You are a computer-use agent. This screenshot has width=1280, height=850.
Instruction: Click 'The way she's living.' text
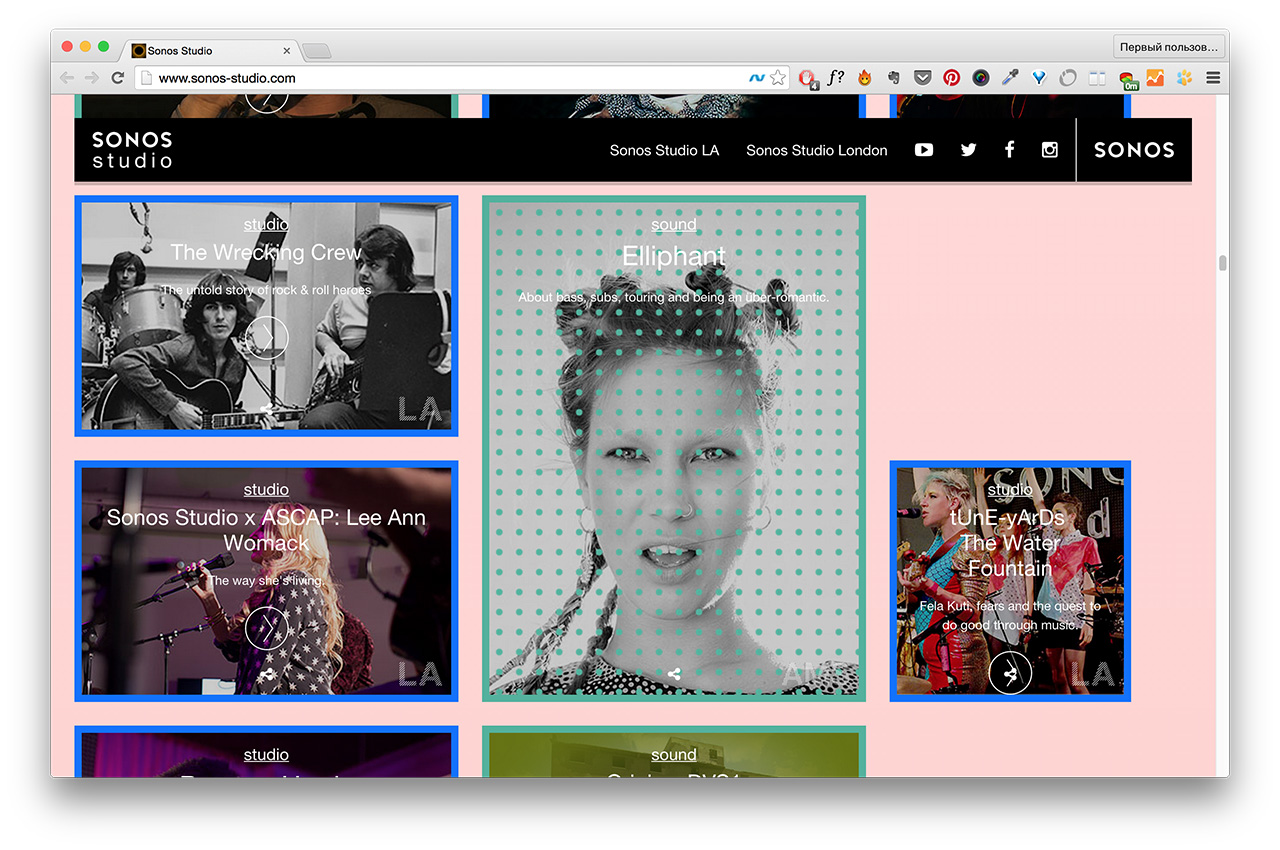tap(266, 581)
